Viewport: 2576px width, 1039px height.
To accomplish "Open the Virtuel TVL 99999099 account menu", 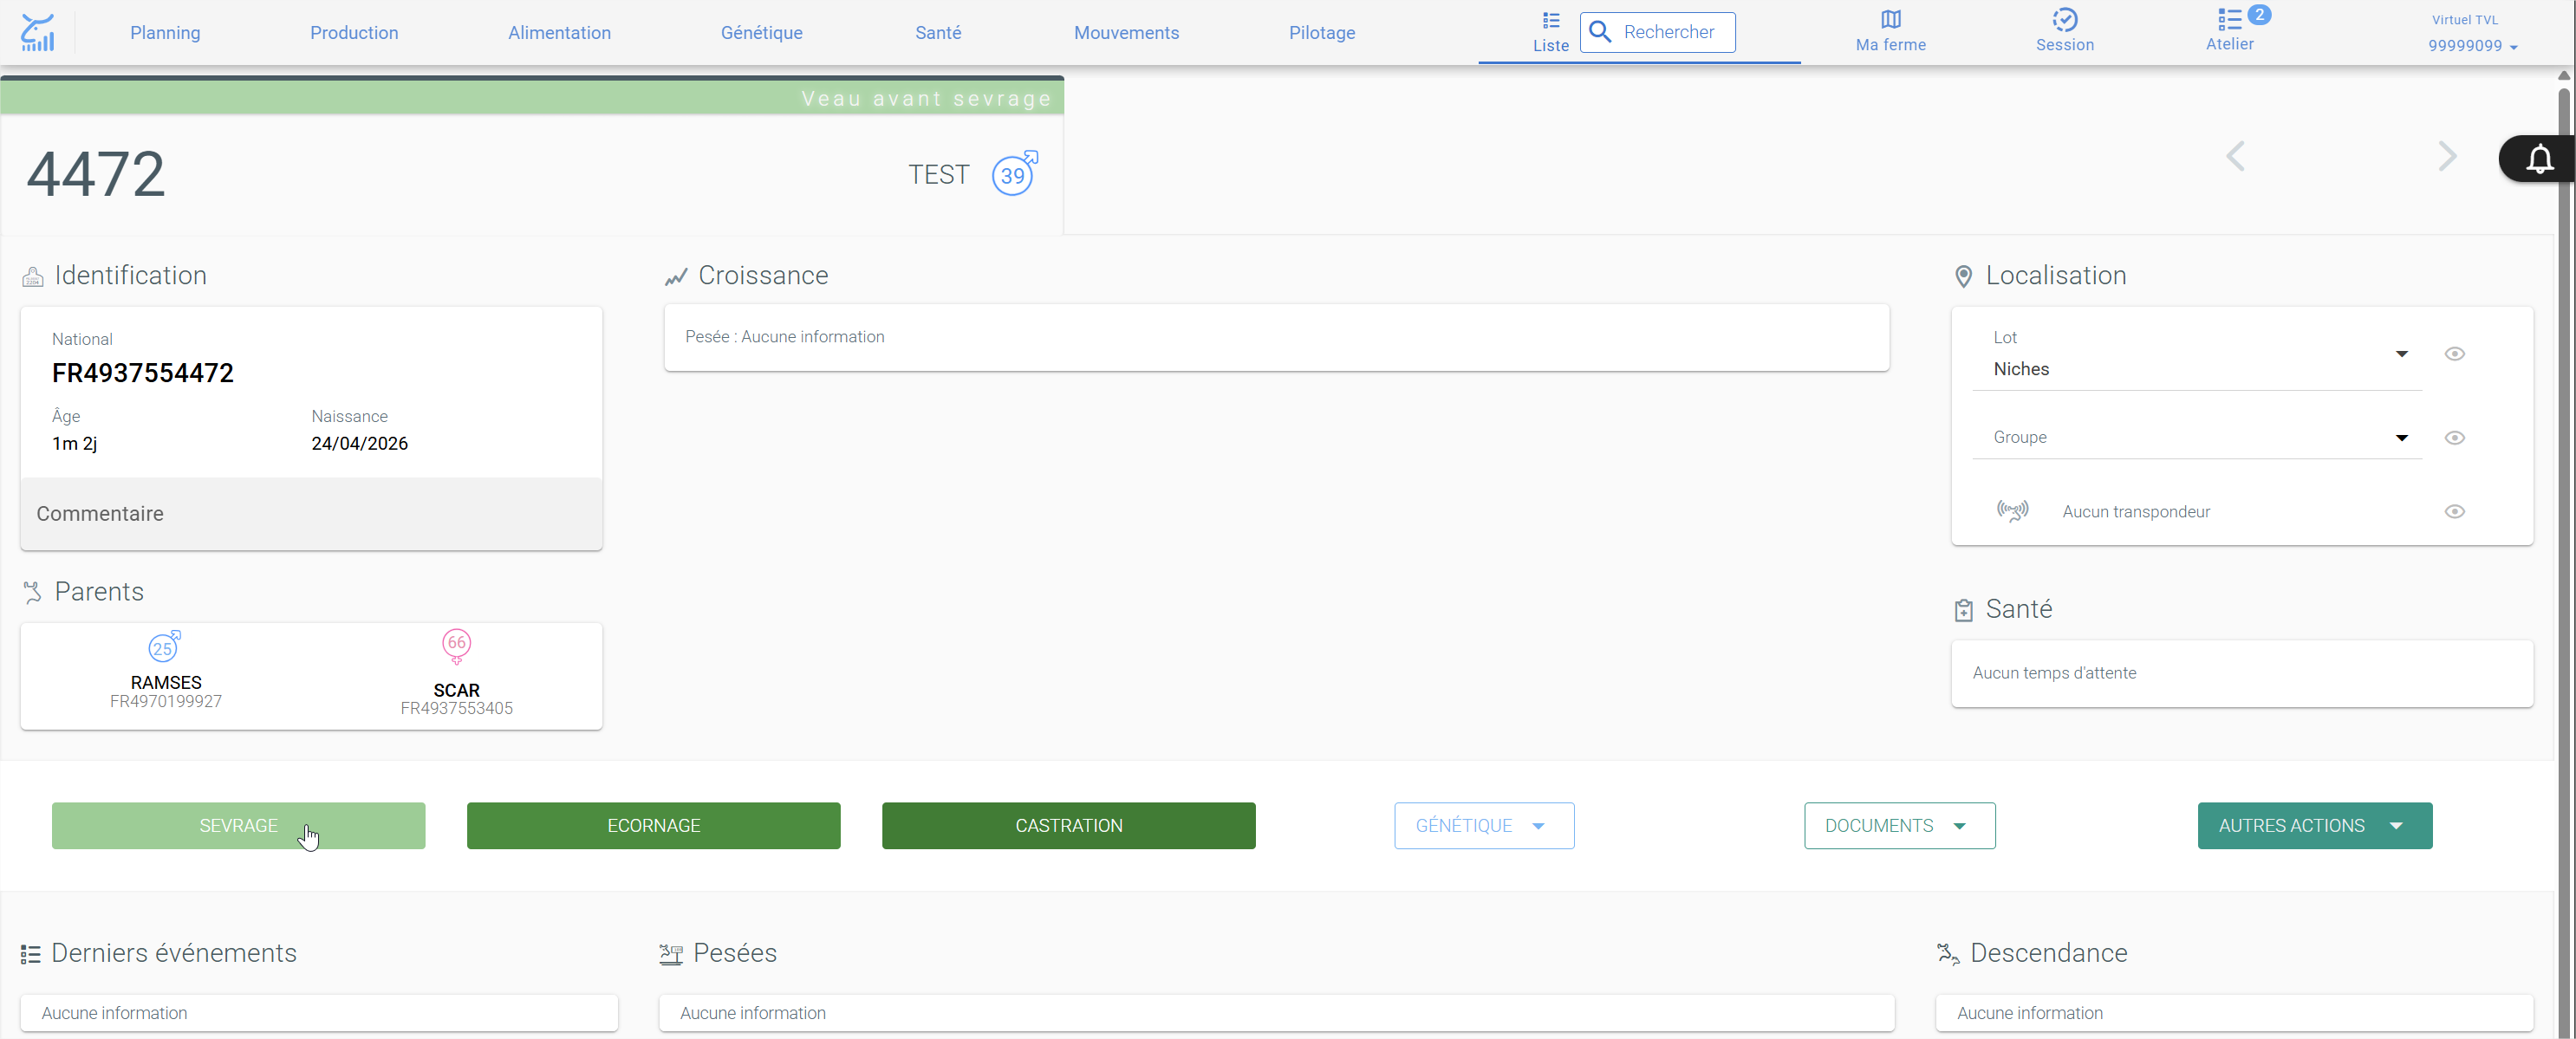I will pos(2471,33).
